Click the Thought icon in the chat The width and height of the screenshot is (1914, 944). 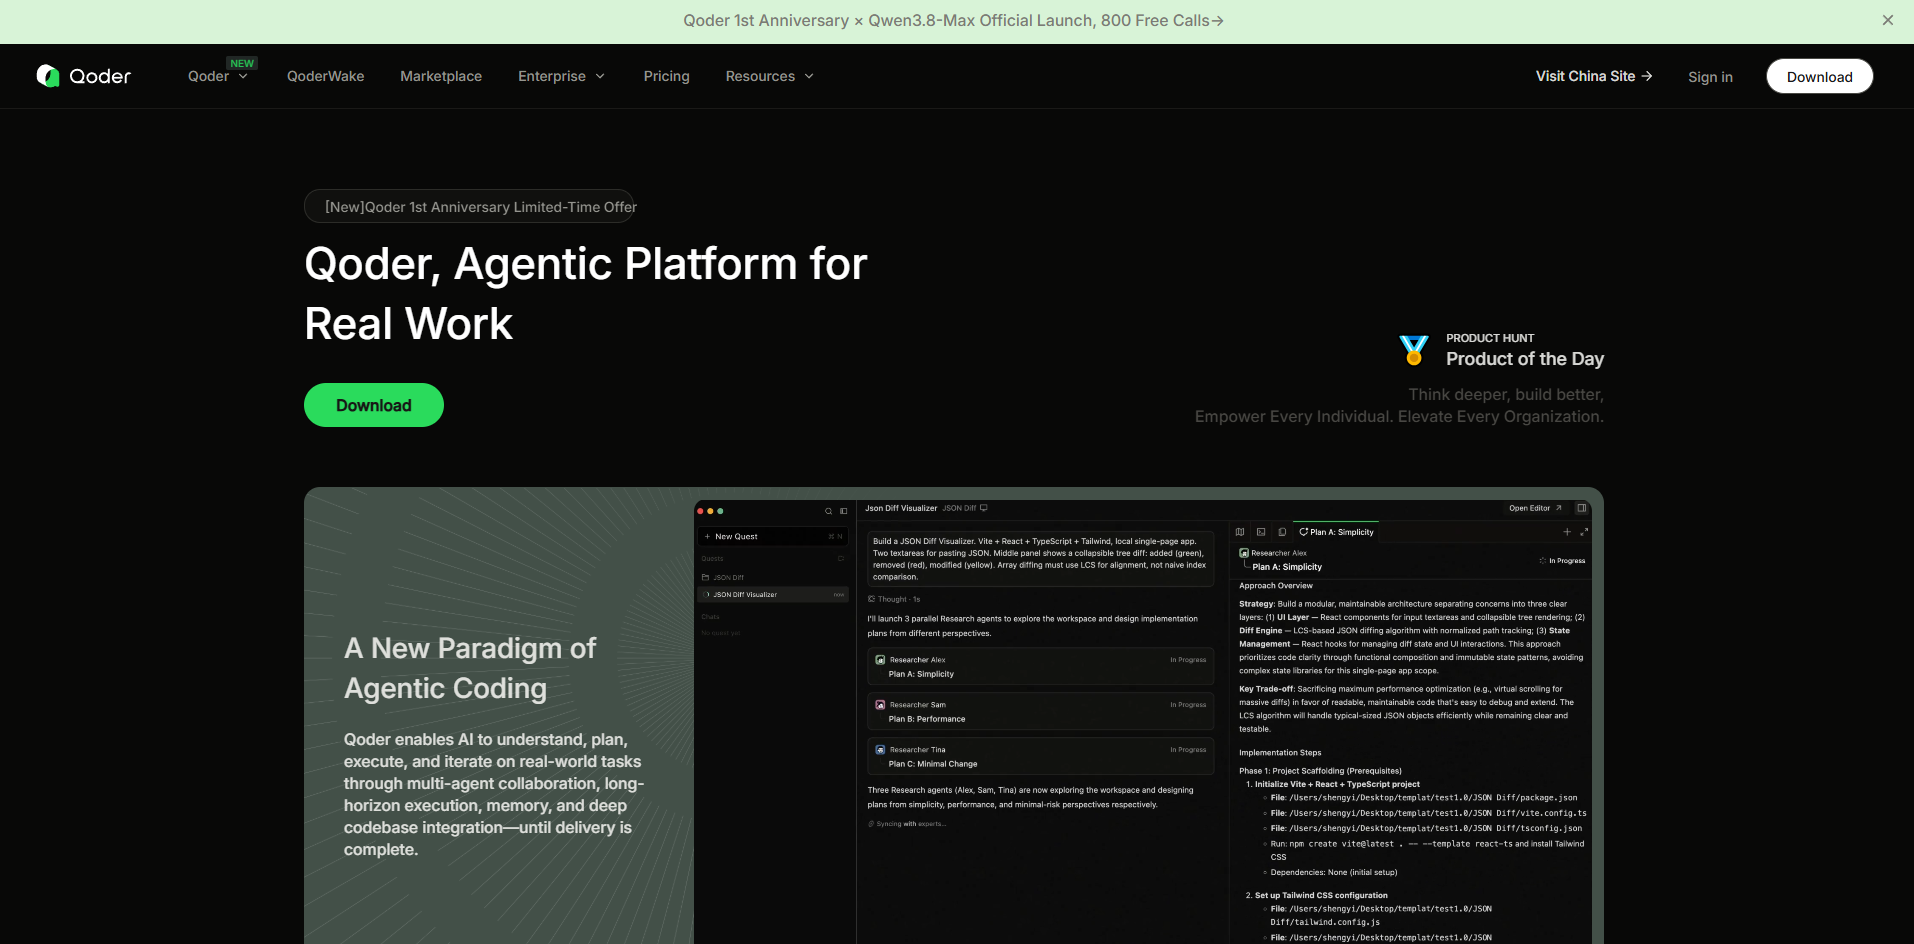[x=871, y=599]
